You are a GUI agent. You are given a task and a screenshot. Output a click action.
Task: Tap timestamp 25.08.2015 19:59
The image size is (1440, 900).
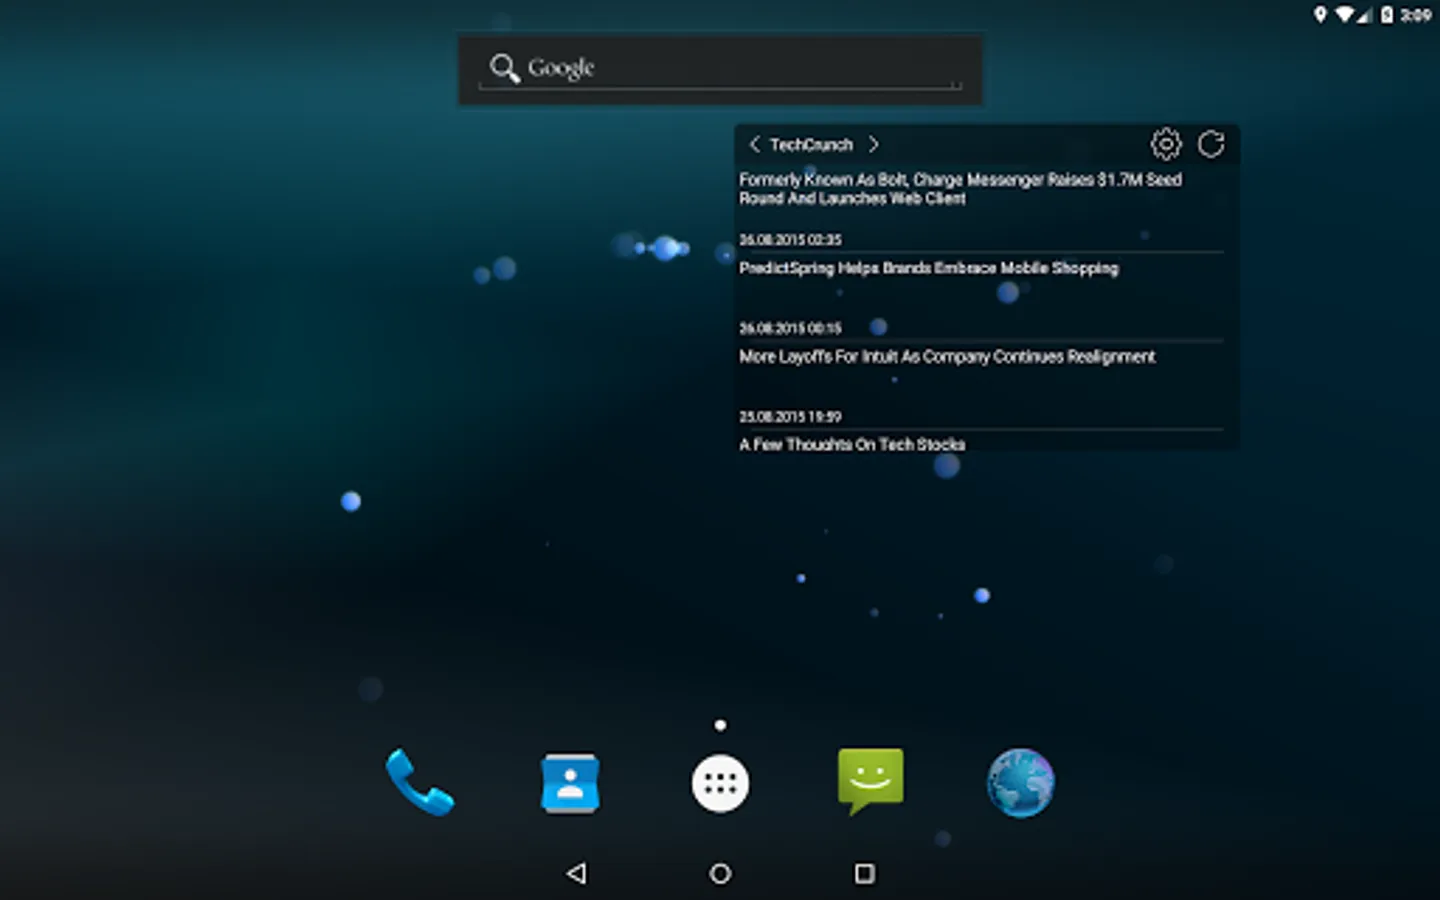click(x=790, y=416)
